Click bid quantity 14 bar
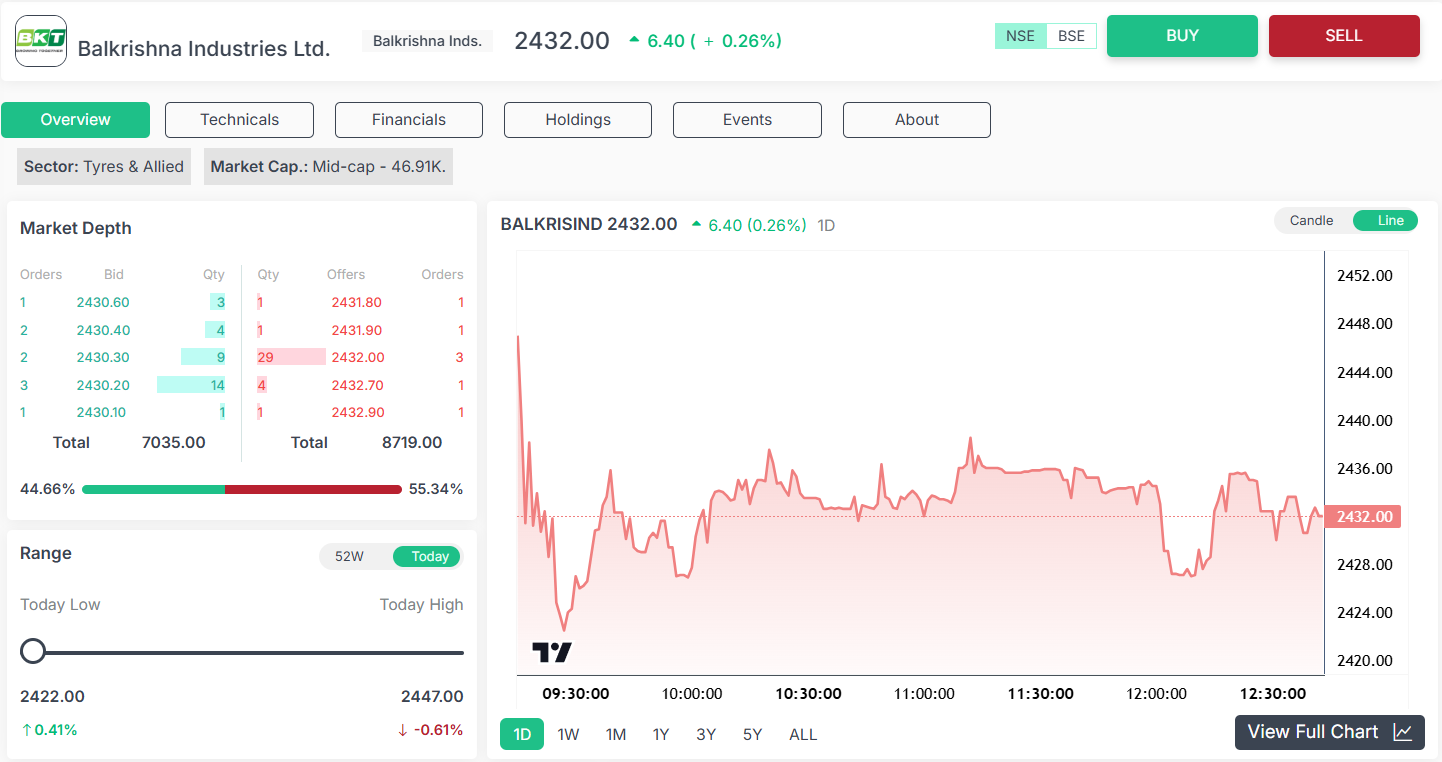 coord(191,385)
